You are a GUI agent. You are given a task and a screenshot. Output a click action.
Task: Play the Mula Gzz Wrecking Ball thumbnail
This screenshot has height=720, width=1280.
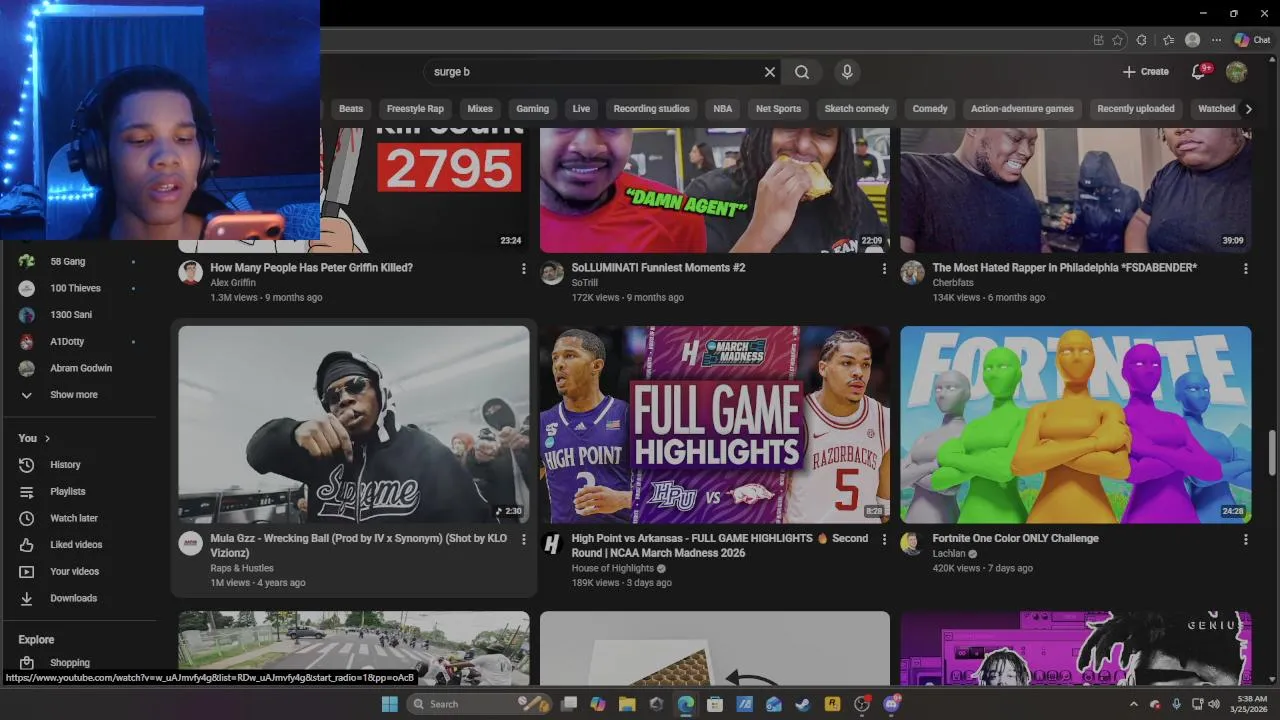(354, 424)
